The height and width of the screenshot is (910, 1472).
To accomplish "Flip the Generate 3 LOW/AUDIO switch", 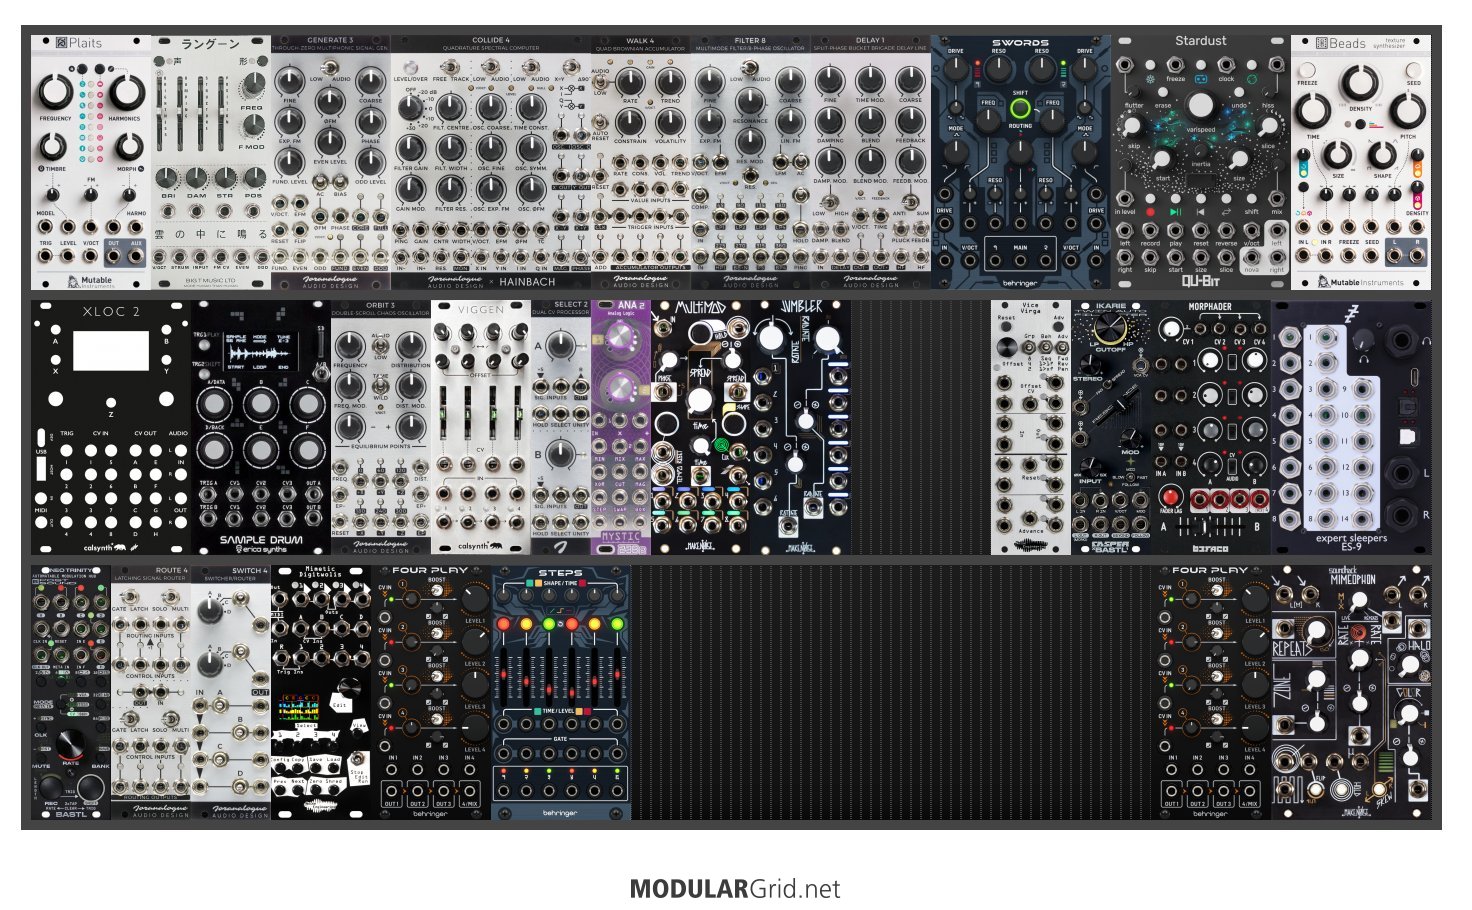I will tap(330, 67).
